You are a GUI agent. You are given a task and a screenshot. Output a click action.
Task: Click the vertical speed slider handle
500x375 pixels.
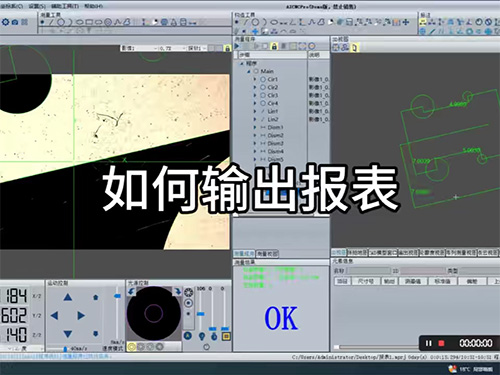click(117, 296)
